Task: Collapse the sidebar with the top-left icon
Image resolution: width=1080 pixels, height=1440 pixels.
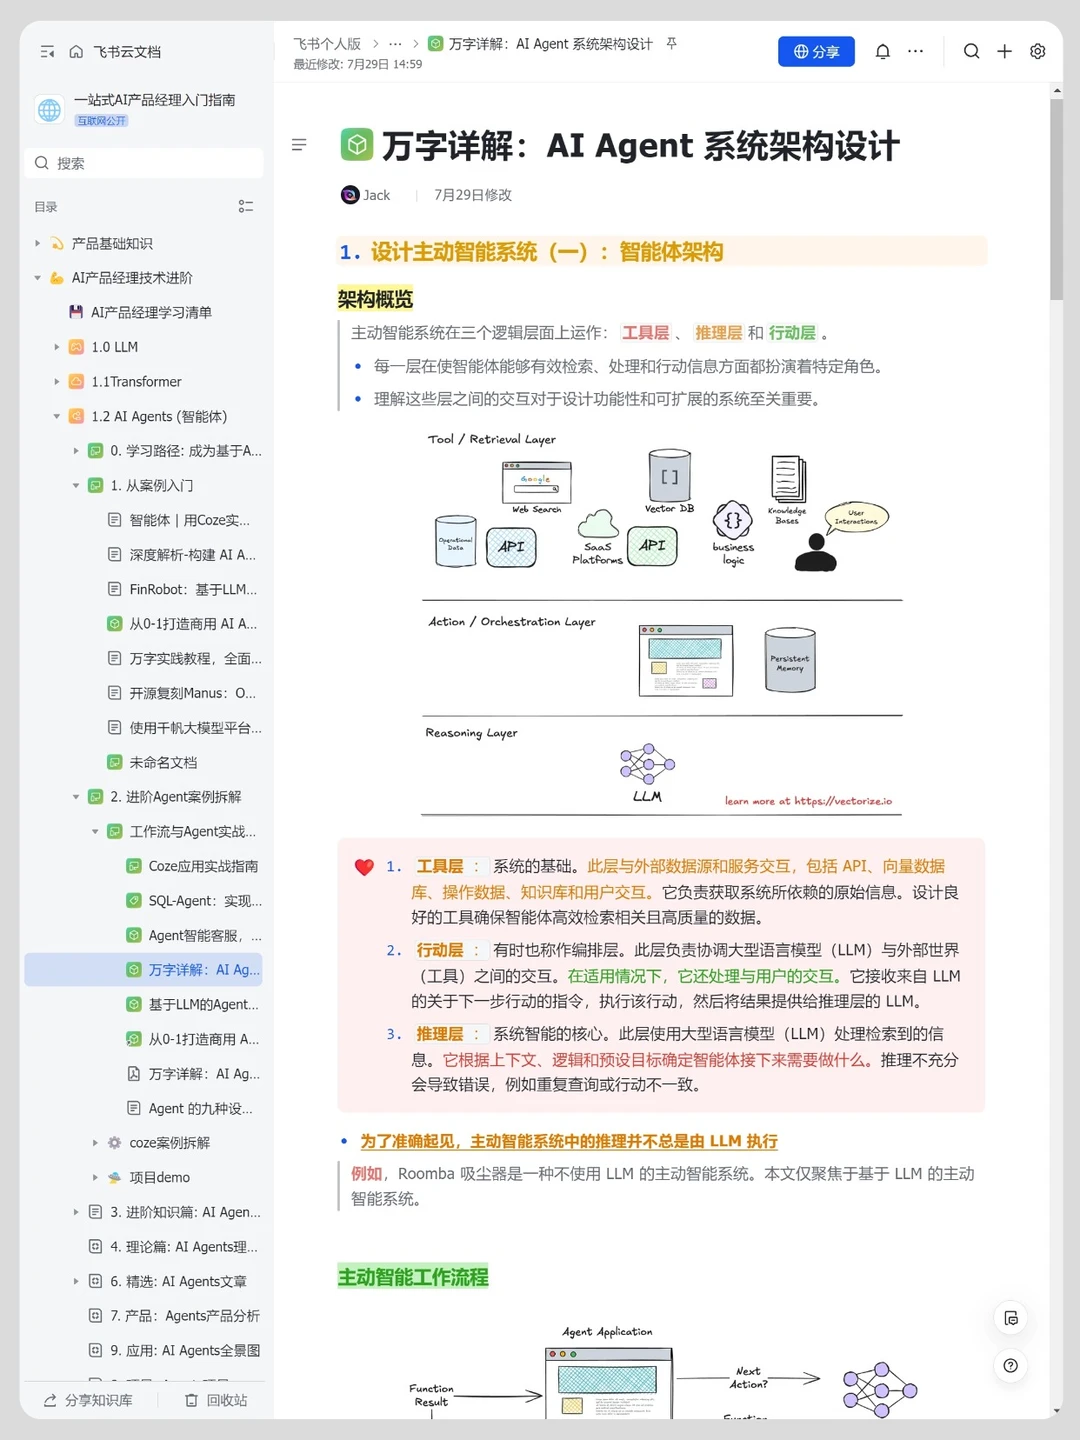Action: (x=47, y=52)
